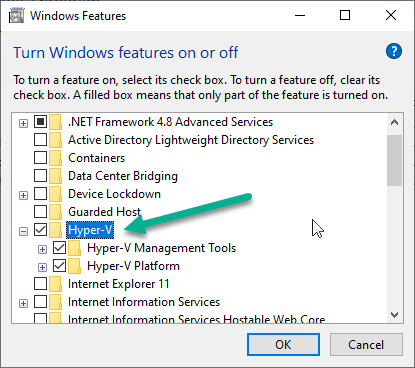Uncheck the Hyper-V Platform checkbox
The image size is (415, 368).
click(x=59, y=266)
